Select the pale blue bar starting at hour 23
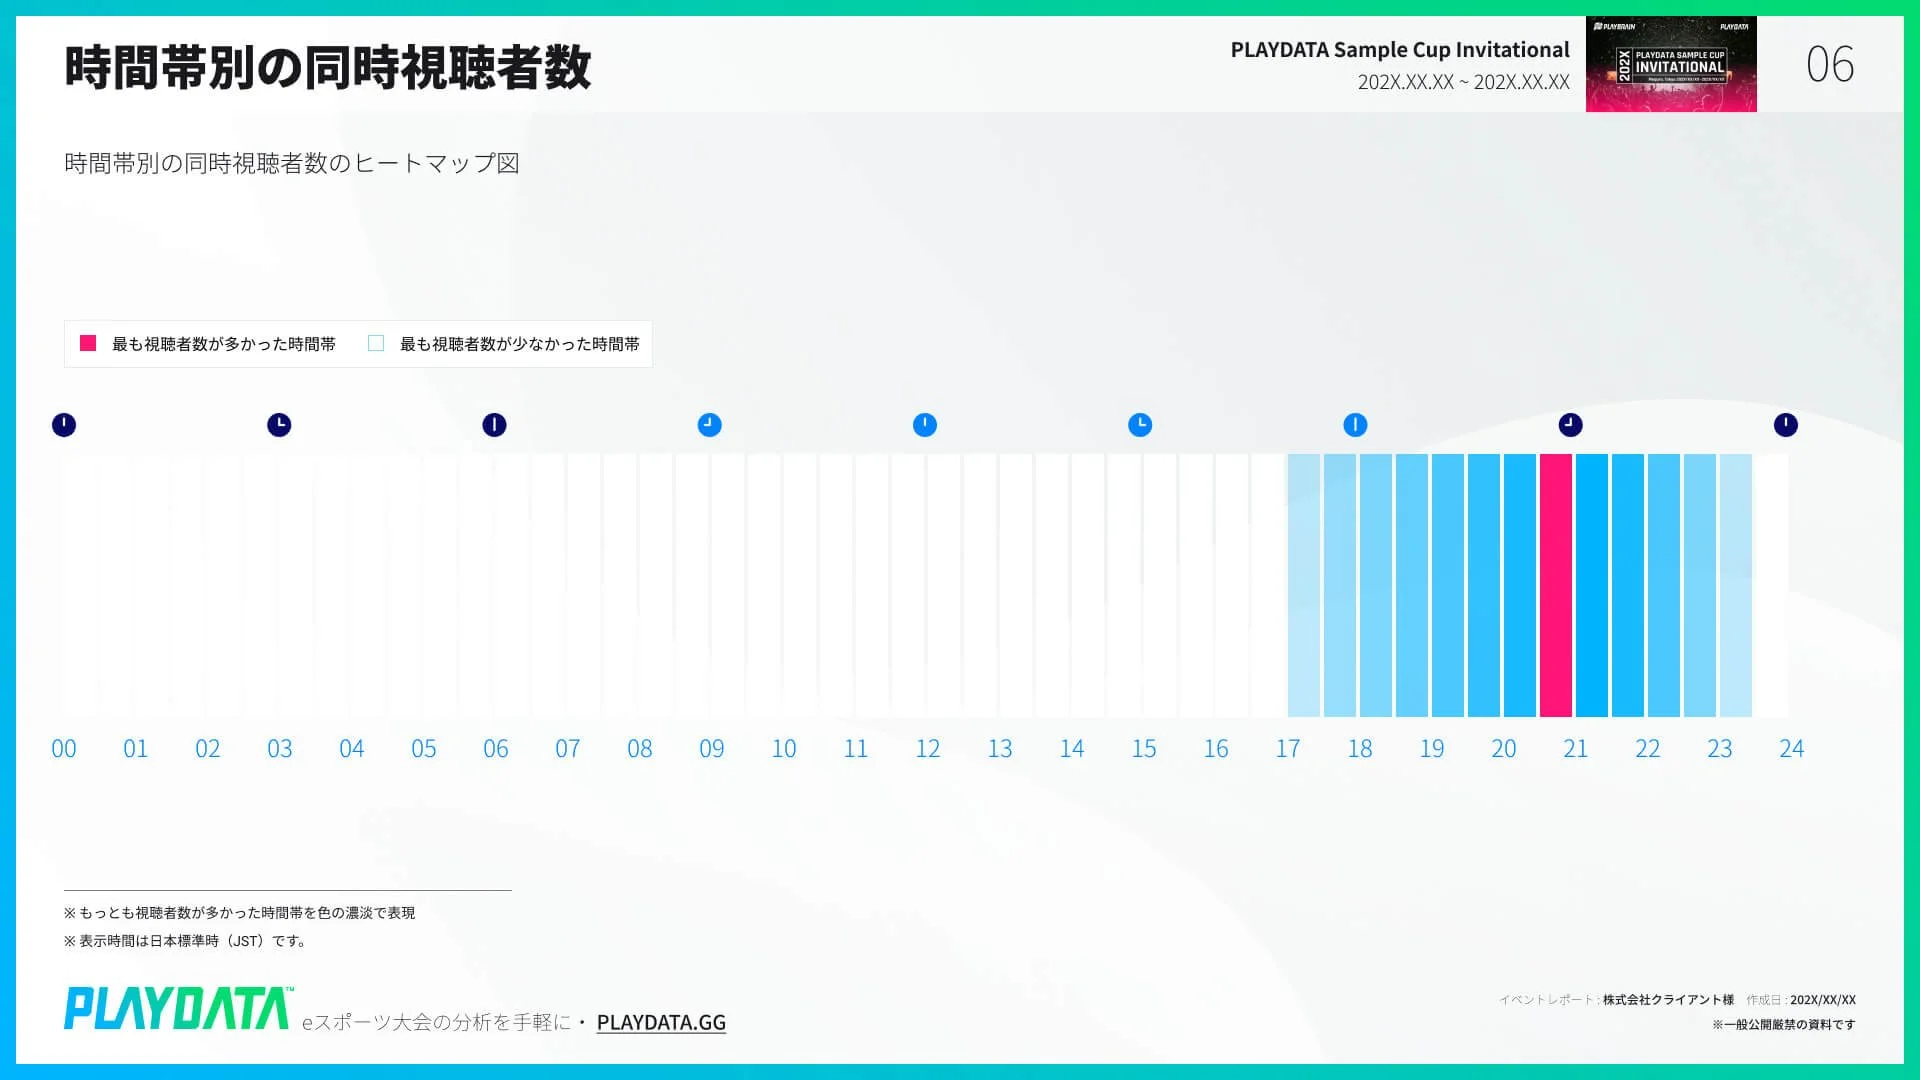1920x1080 pixels. coord(1736,585)
